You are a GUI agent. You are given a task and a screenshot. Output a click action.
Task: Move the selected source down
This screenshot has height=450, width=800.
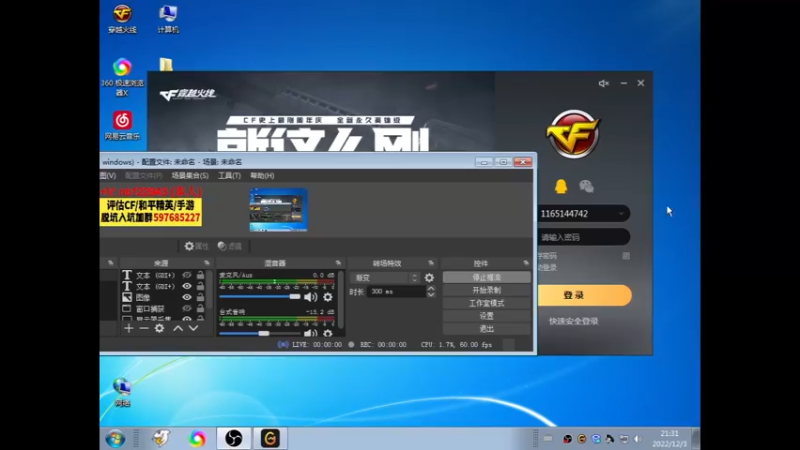[x=193, y=329]
